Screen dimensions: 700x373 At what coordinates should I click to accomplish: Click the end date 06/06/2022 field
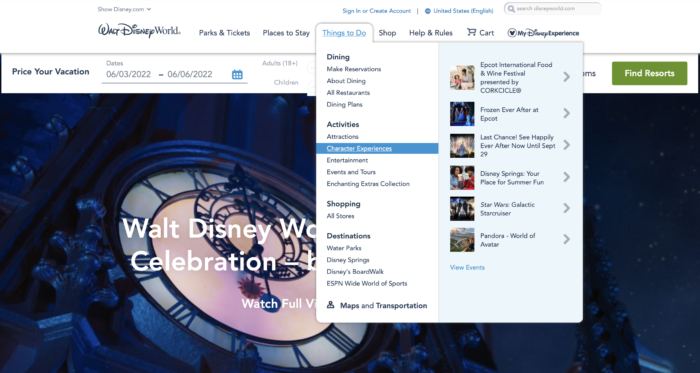coord(190,75)
